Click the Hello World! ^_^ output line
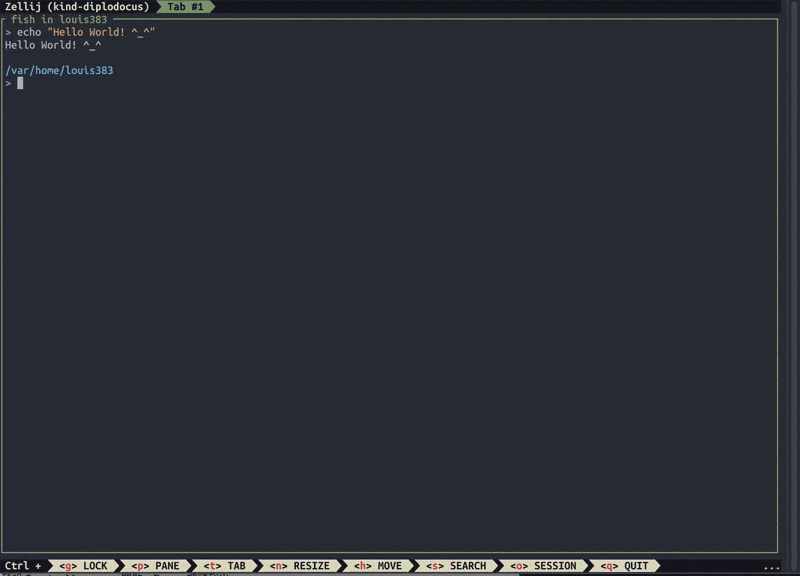This screenshot has width=800, height=576. (x=53, y=45)
